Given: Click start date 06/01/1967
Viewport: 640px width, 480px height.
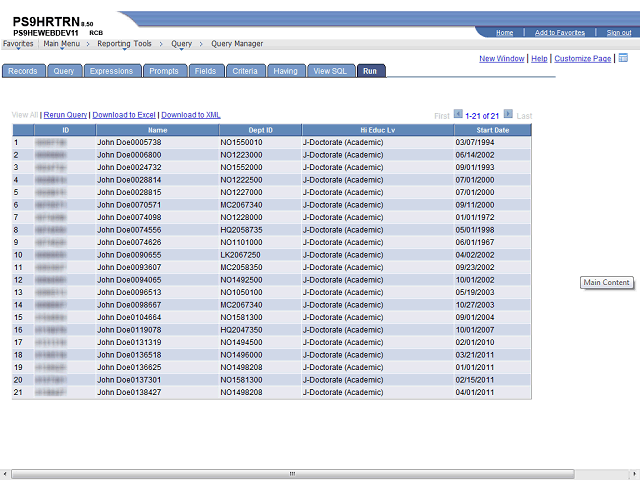Looking at the screenshot, I should coord(475,242).
